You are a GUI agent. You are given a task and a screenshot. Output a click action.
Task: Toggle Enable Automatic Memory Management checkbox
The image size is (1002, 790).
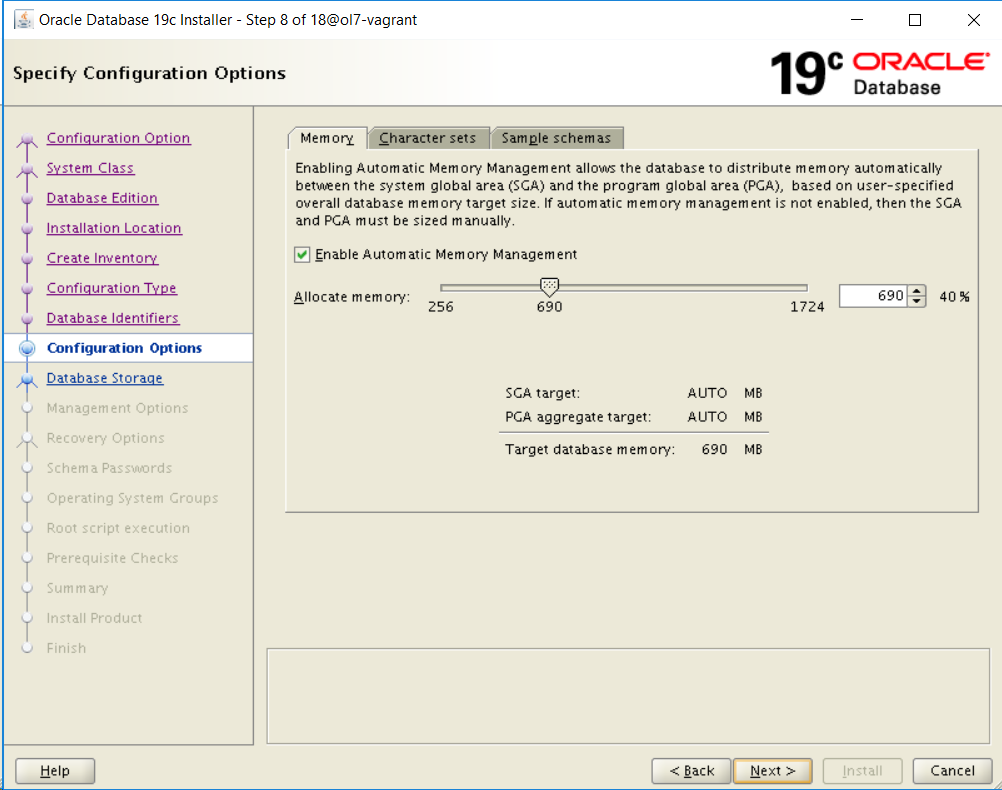coord(302,254)
